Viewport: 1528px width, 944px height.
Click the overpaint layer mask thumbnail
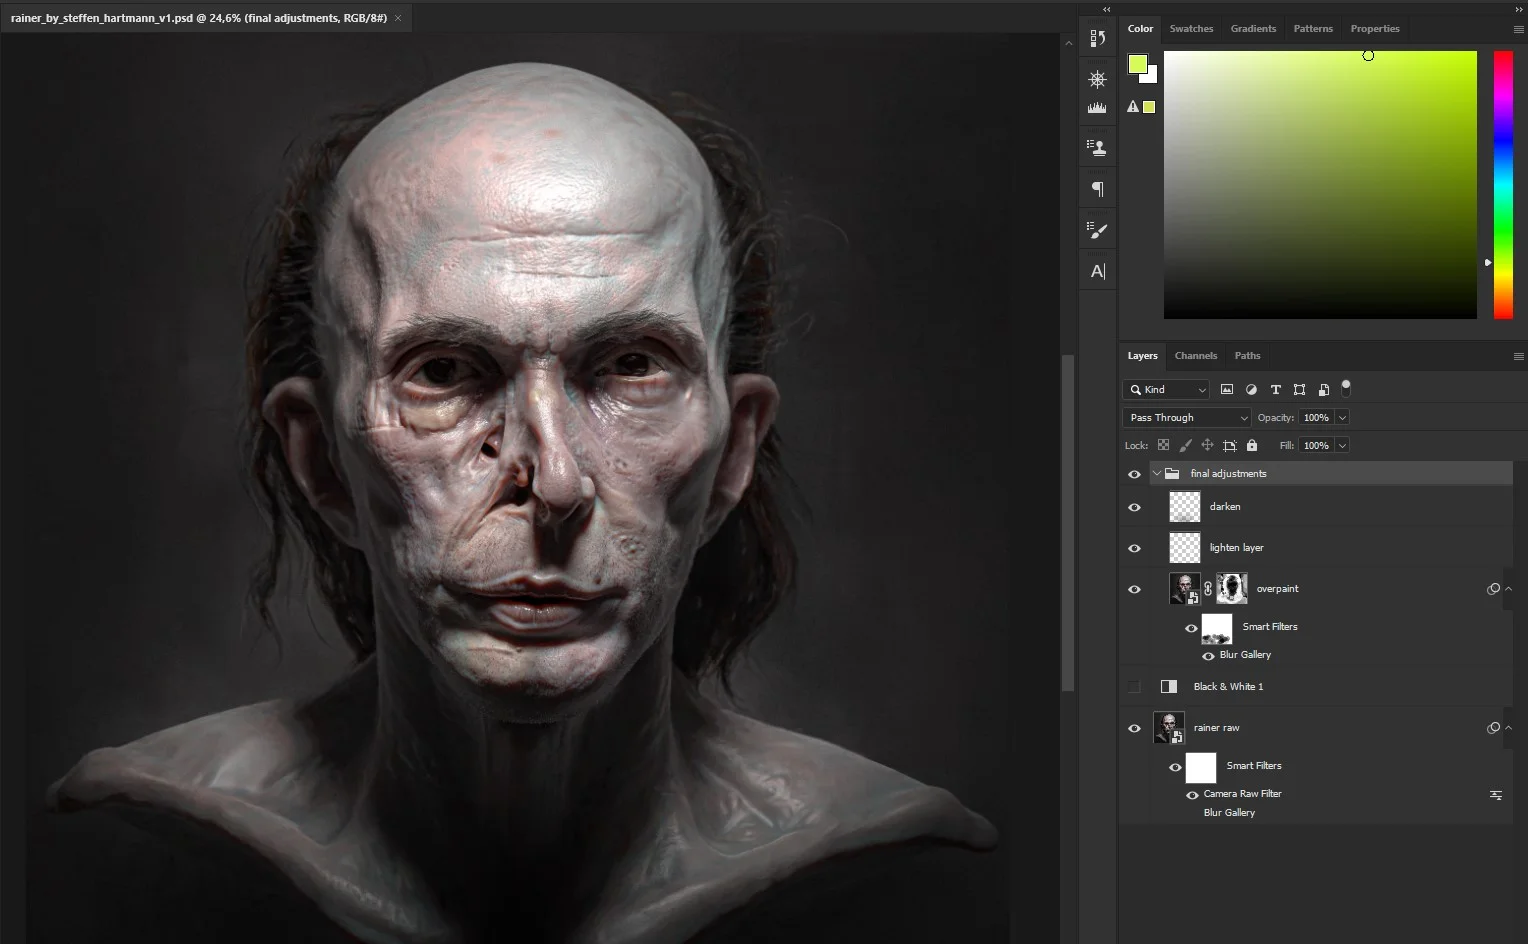tap(1231, 588)
